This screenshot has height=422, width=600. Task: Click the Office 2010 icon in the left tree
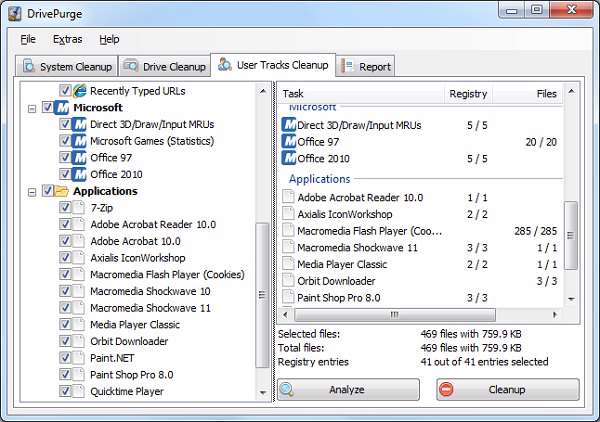pos(79,174)
